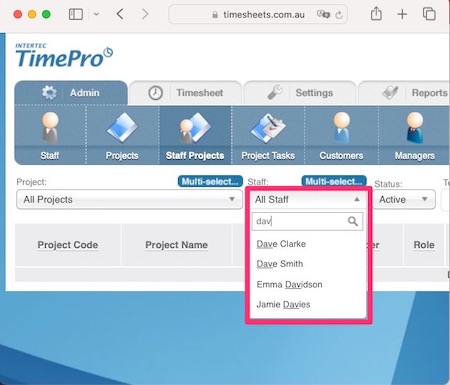Switch to the Timesheet tab

pos(186,93)
